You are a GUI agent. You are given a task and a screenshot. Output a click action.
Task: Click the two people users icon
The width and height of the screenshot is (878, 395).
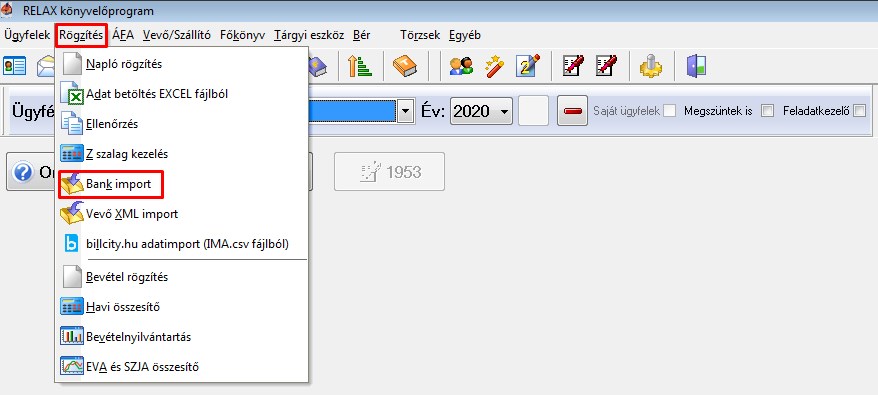click(461, 66)
